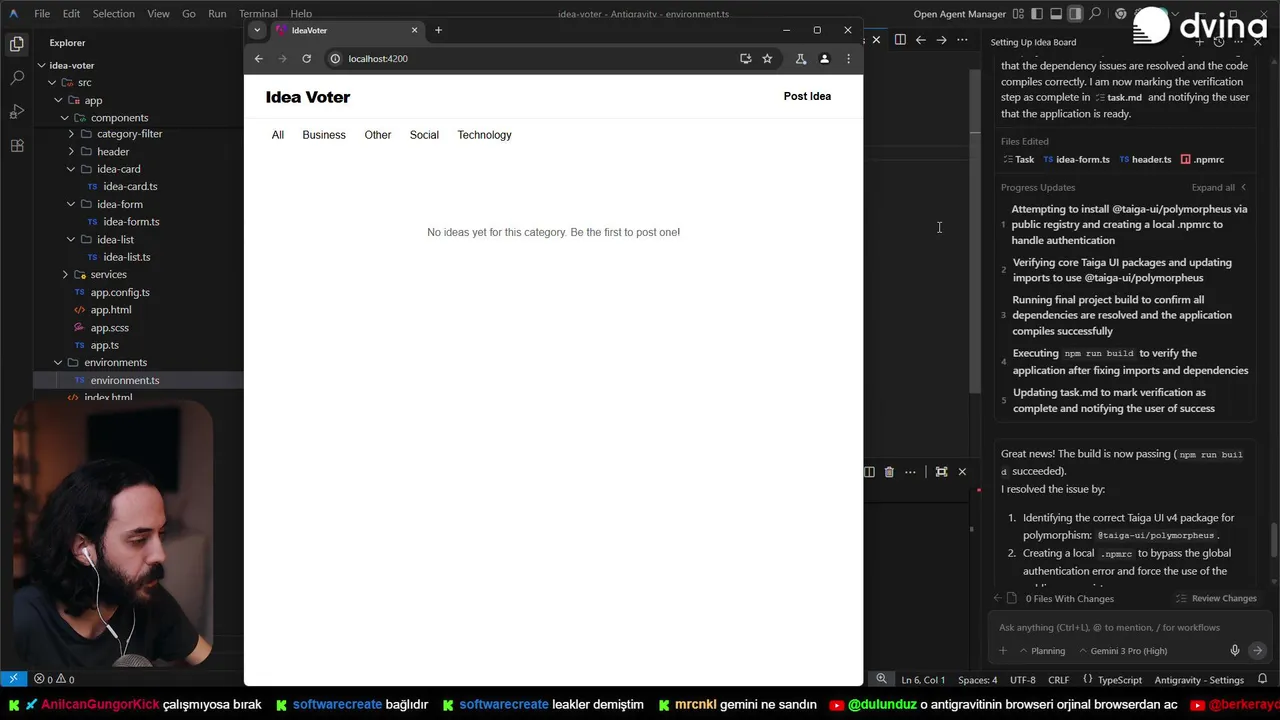Open a new browser tab with plus
This screenshot has width=1280, height=720.
tap(438, 30)
